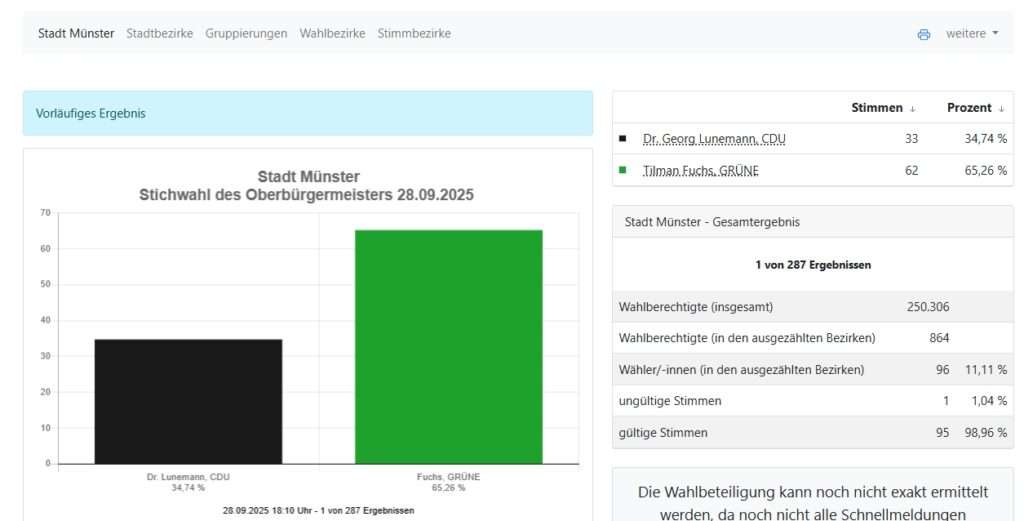Select the Stadt Münster tab
The height and width of the screenshot is (521, 1024).
tap(76, 33)
